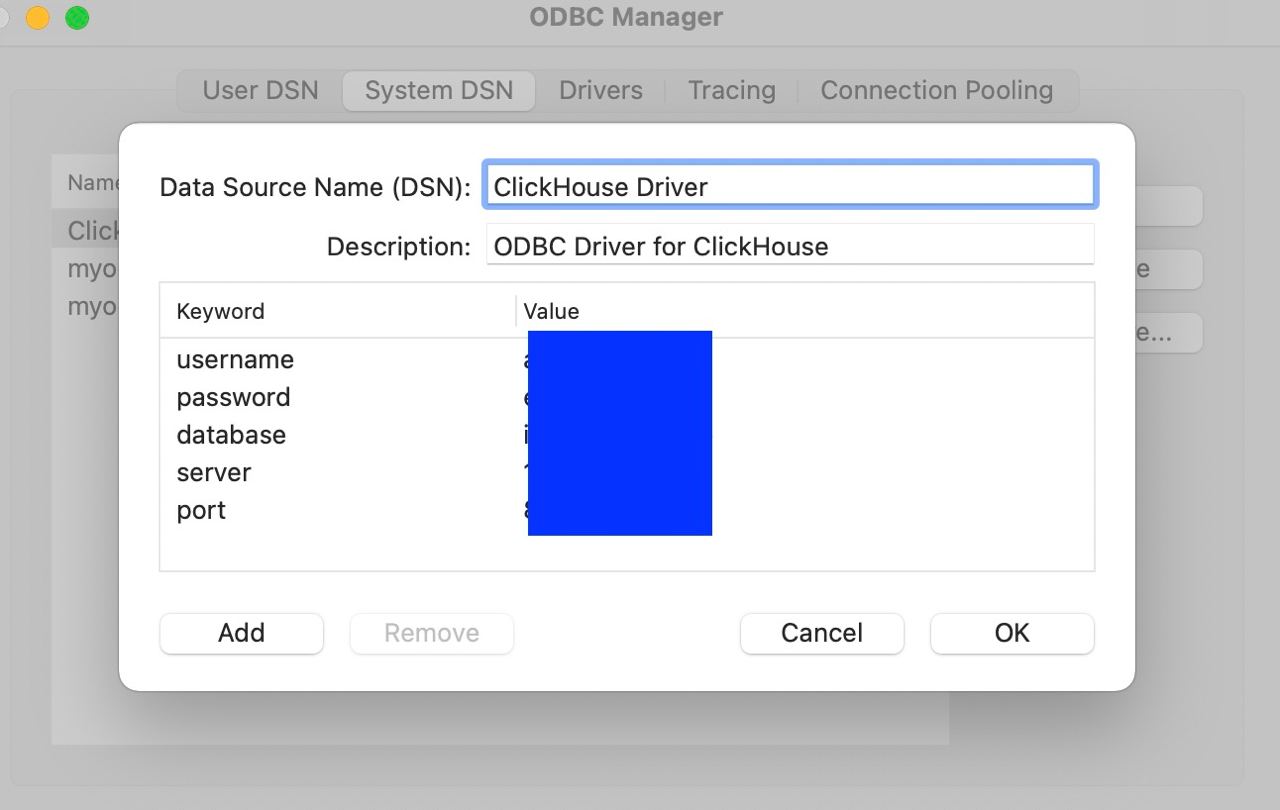The image size is (1280, 810).
Task: Select the System DSN tab
Action: (x=439, y=90)
